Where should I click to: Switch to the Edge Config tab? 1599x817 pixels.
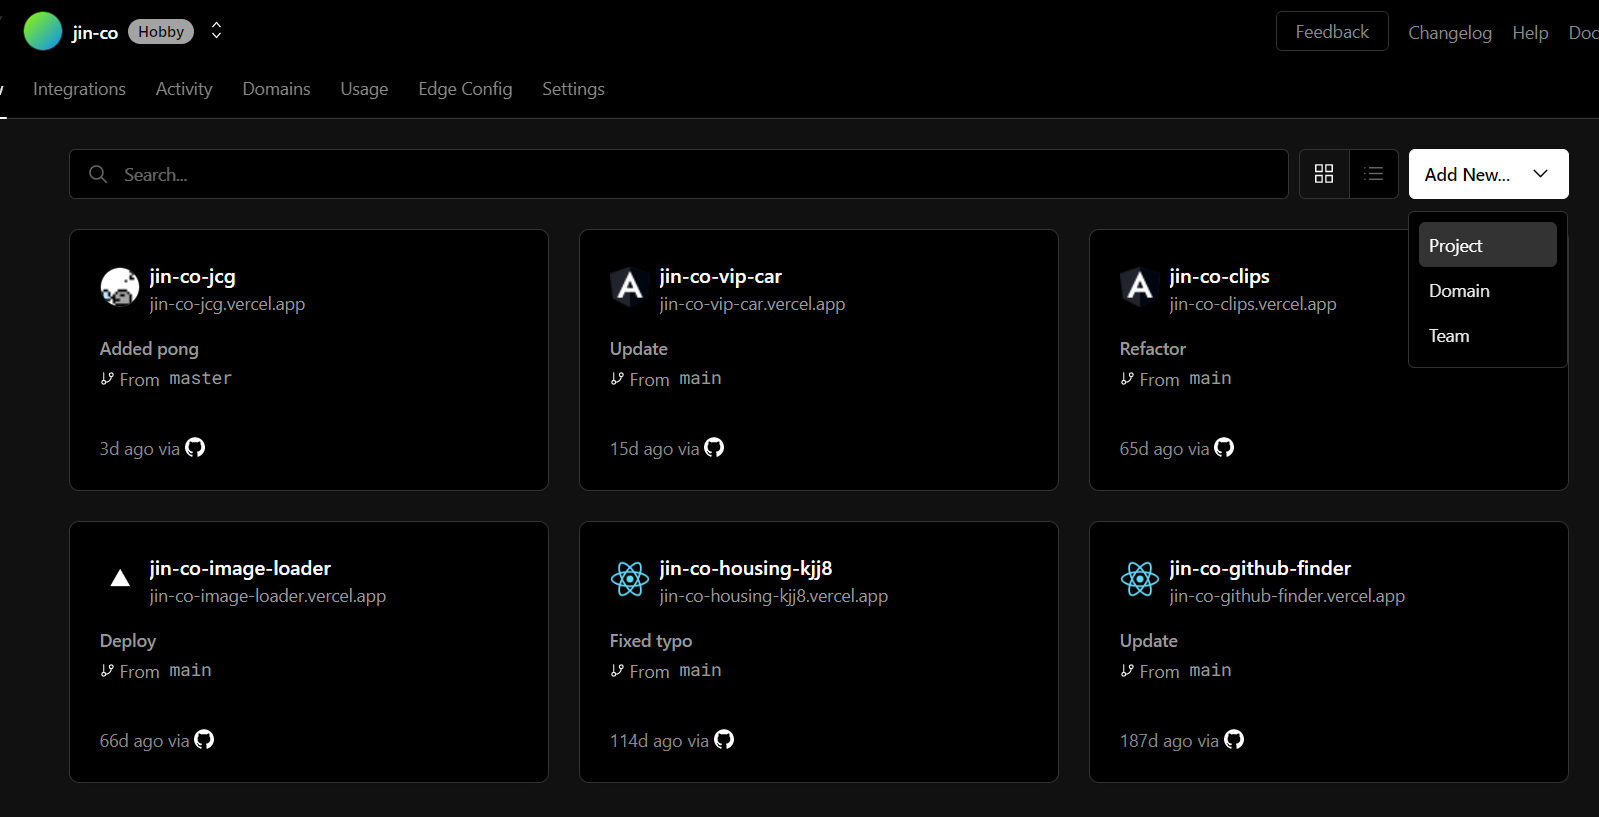pyautogui.click(x=465, y=89)
